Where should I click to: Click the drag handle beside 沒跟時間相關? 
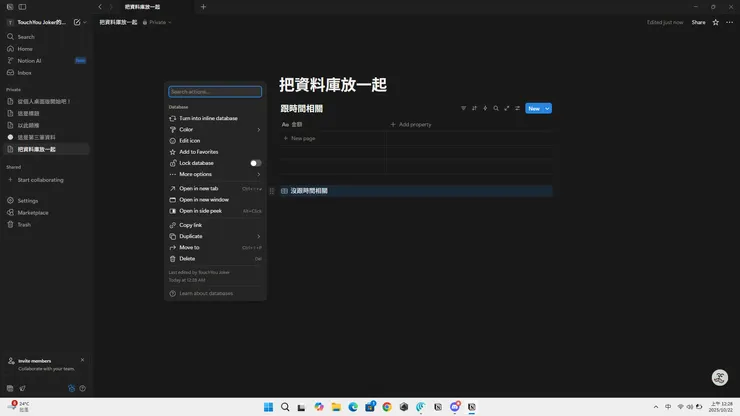tap(271, 191)
